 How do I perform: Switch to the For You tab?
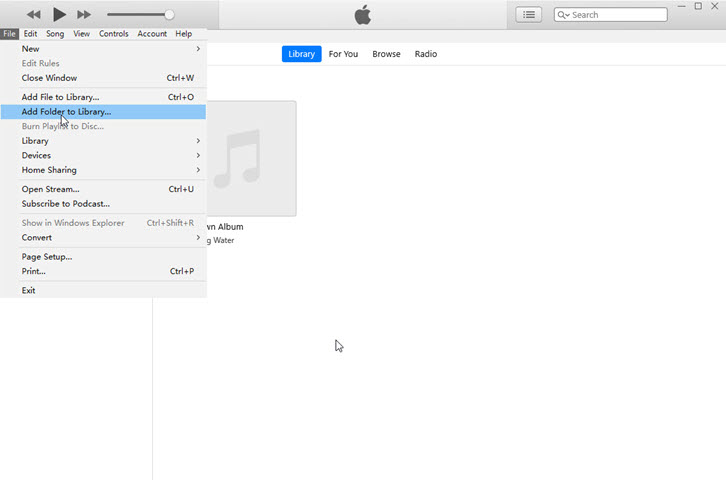pyautogui.click(x=343, y=54)
